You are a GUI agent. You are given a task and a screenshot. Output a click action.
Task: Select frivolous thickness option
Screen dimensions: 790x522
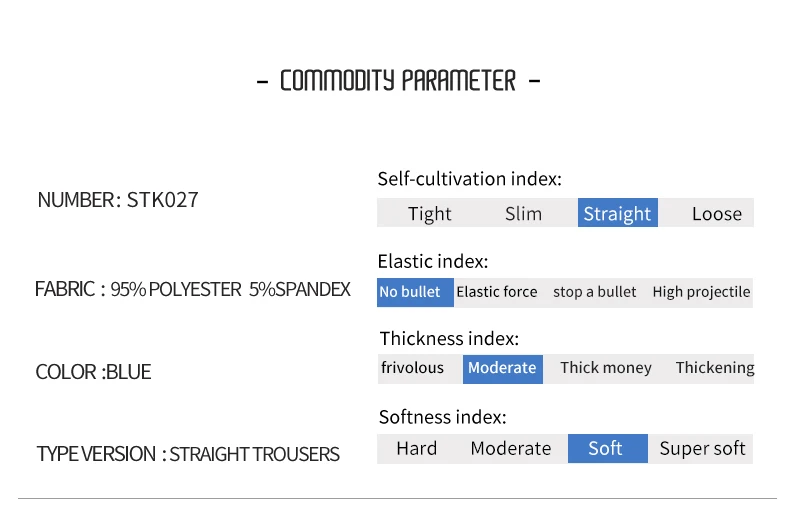[412, 368]
